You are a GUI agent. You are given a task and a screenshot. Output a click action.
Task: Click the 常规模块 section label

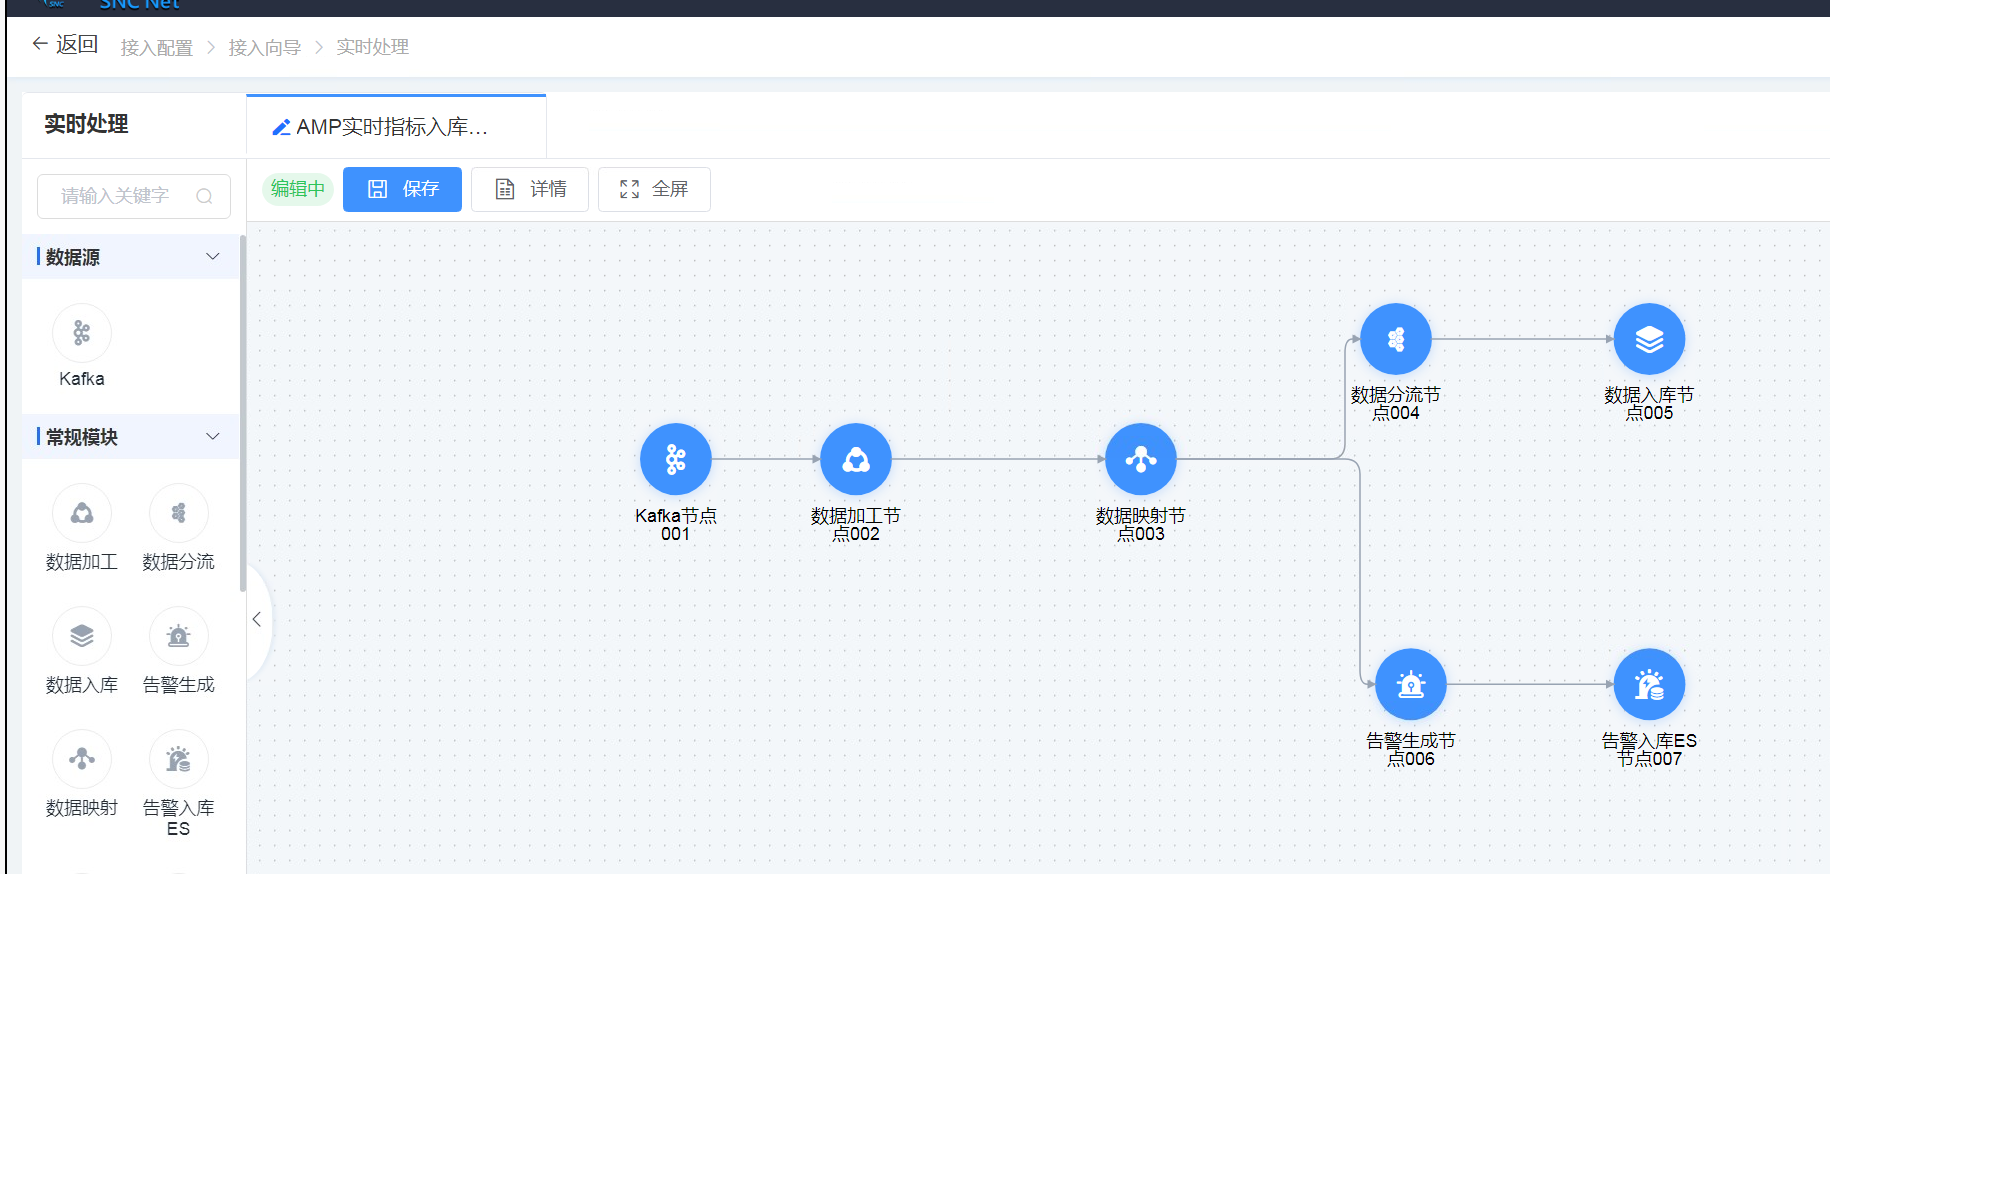pos(82,437)
